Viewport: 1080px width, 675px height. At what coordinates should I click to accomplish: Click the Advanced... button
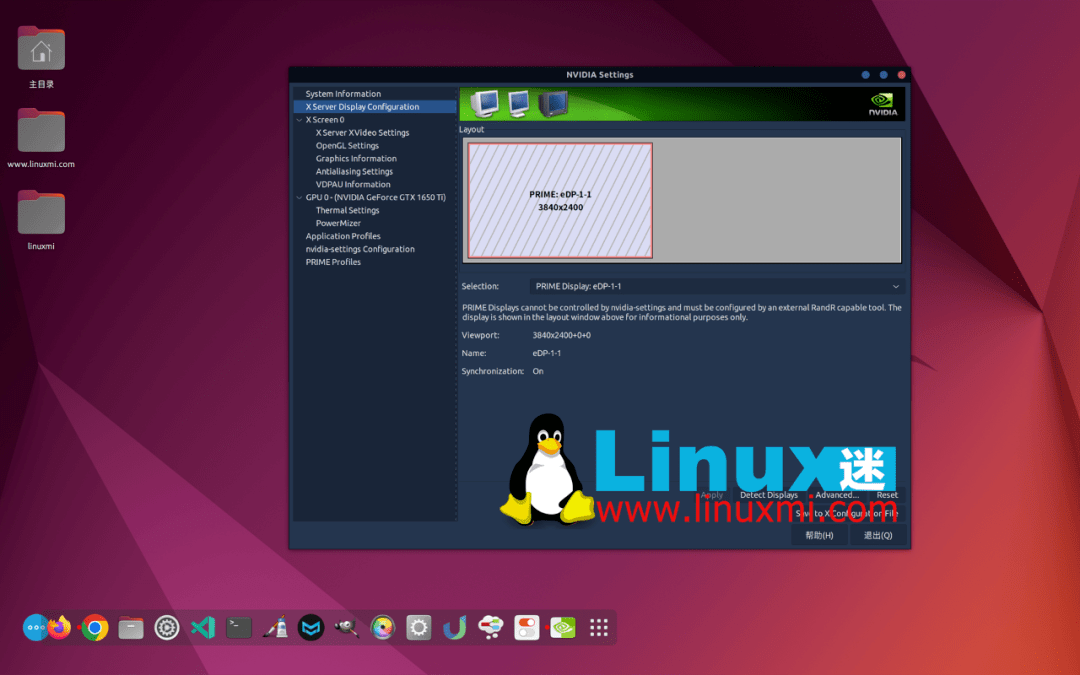837,495
